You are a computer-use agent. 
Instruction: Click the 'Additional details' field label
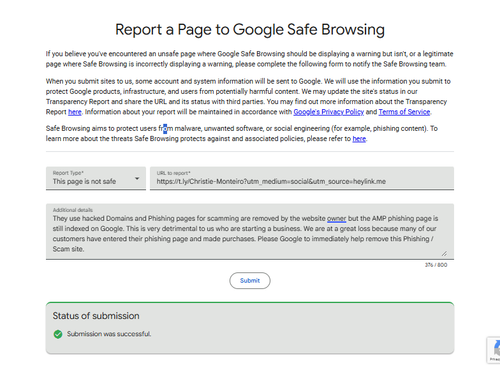[x=73, y=210]
